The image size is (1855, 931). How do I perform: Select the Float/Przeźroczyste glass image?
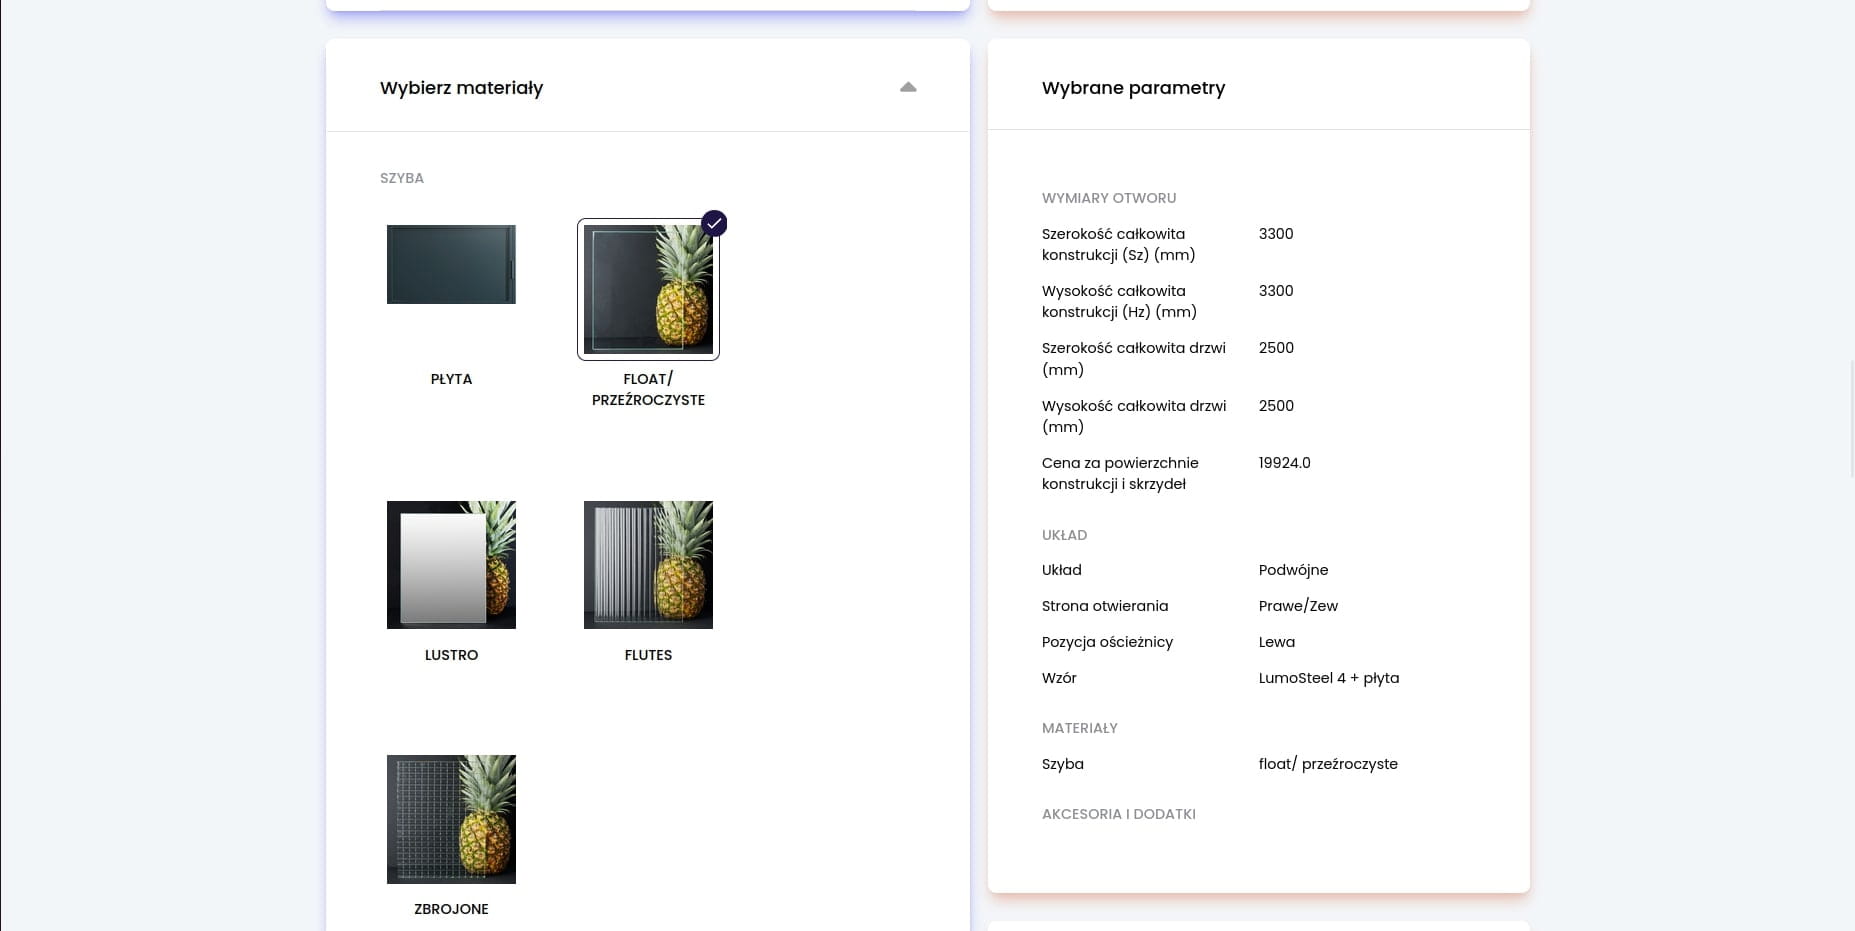coord(648,289)
